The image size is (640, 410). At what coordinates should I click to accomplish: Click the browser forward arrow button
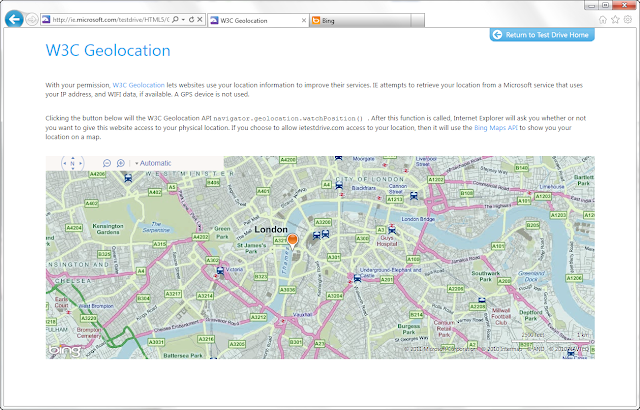[x=31, y=20]
